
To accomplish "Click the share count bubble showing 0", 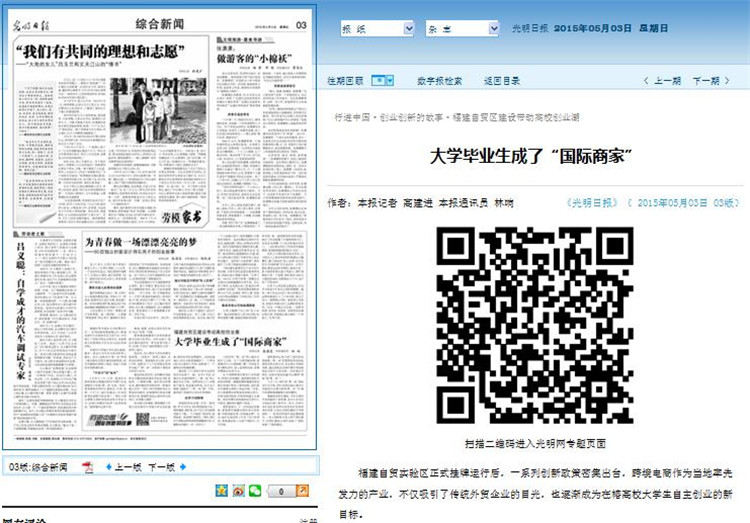I will coord(281,491).
